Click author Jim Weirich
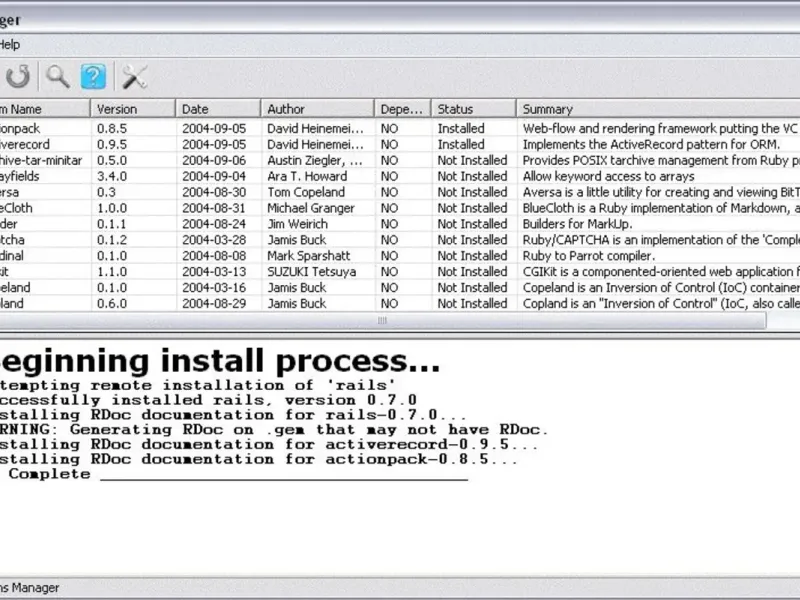Viewport: 800px width, 600px height. tap(297, 224)
